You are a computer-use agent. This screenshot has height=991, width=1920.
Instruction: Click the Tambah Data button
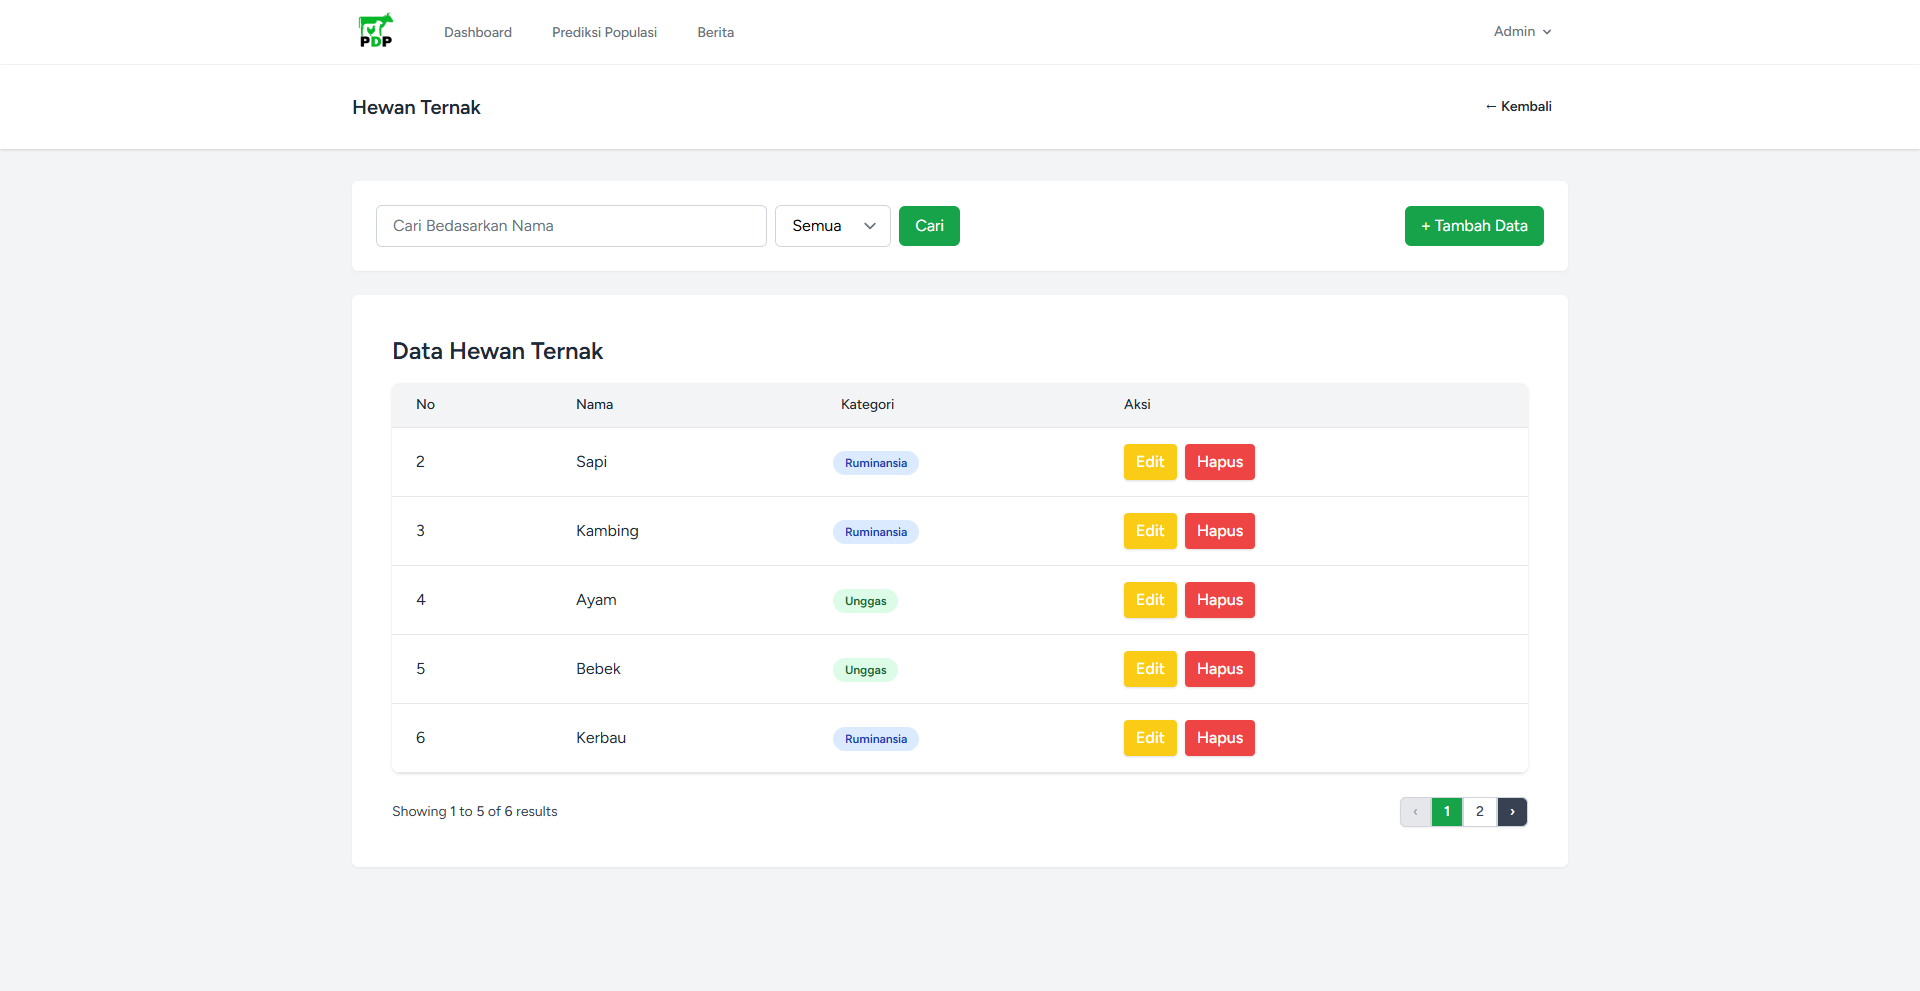[x=1473, y=226]
